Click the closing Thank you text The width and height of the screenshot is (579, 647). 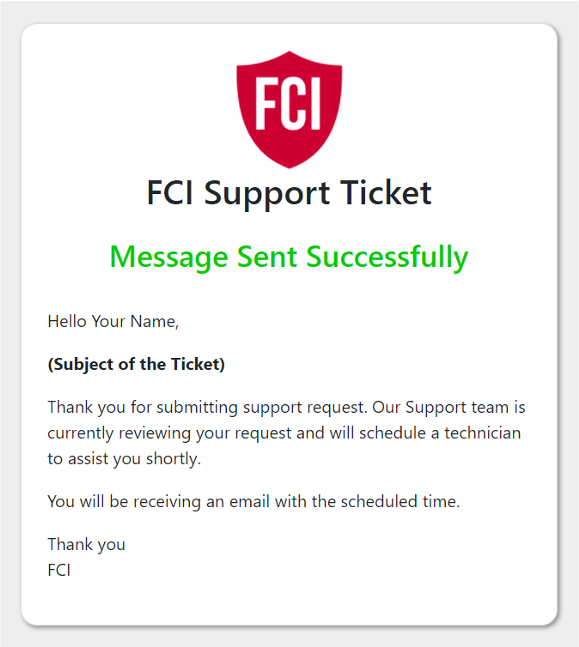tap(86, 545)
